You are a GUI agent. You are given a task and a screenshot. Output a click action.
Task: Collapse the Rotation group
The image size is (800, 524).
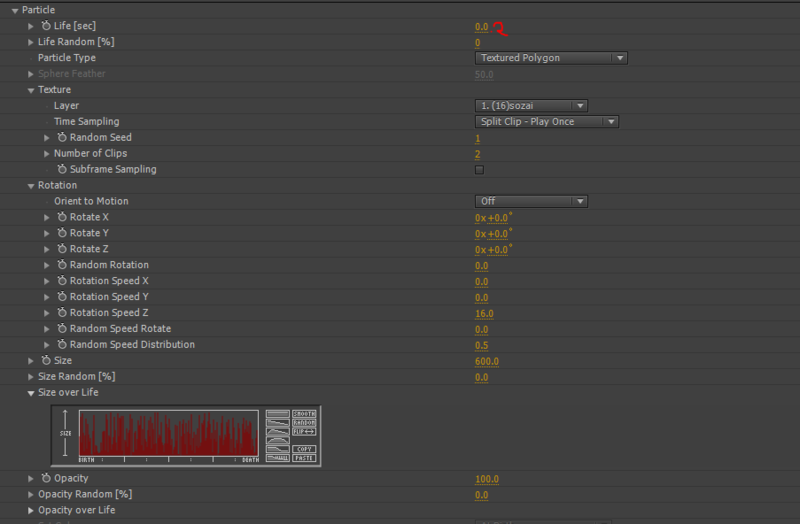[31, 186]
